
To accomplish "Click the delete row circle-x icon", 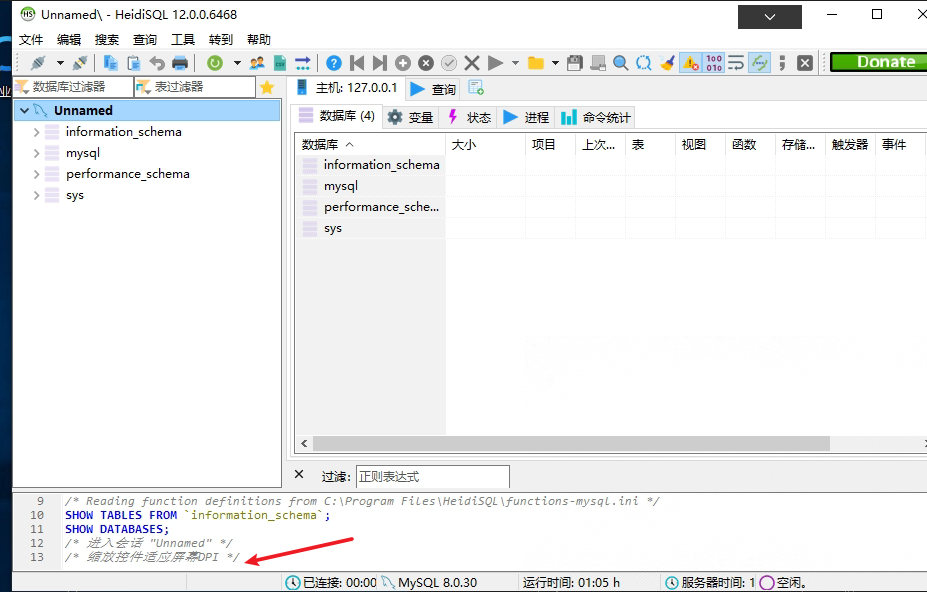I will click(x=426, y=63).
